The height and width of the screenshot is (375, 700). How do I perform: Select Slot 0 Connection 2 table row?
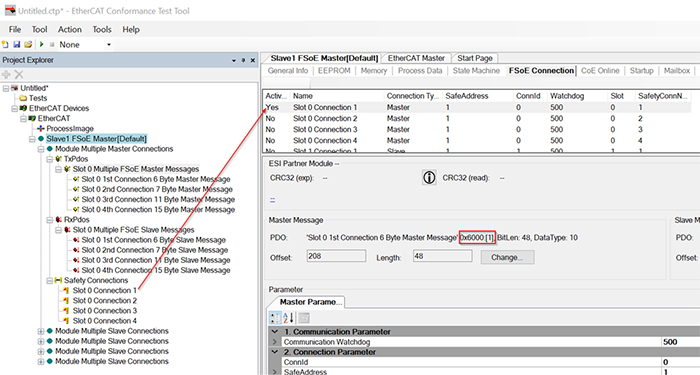476,119
